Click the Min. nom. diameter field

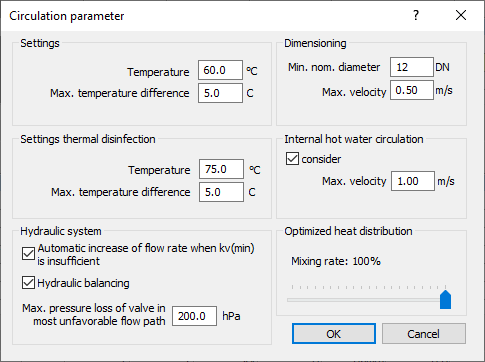(412, 67)
